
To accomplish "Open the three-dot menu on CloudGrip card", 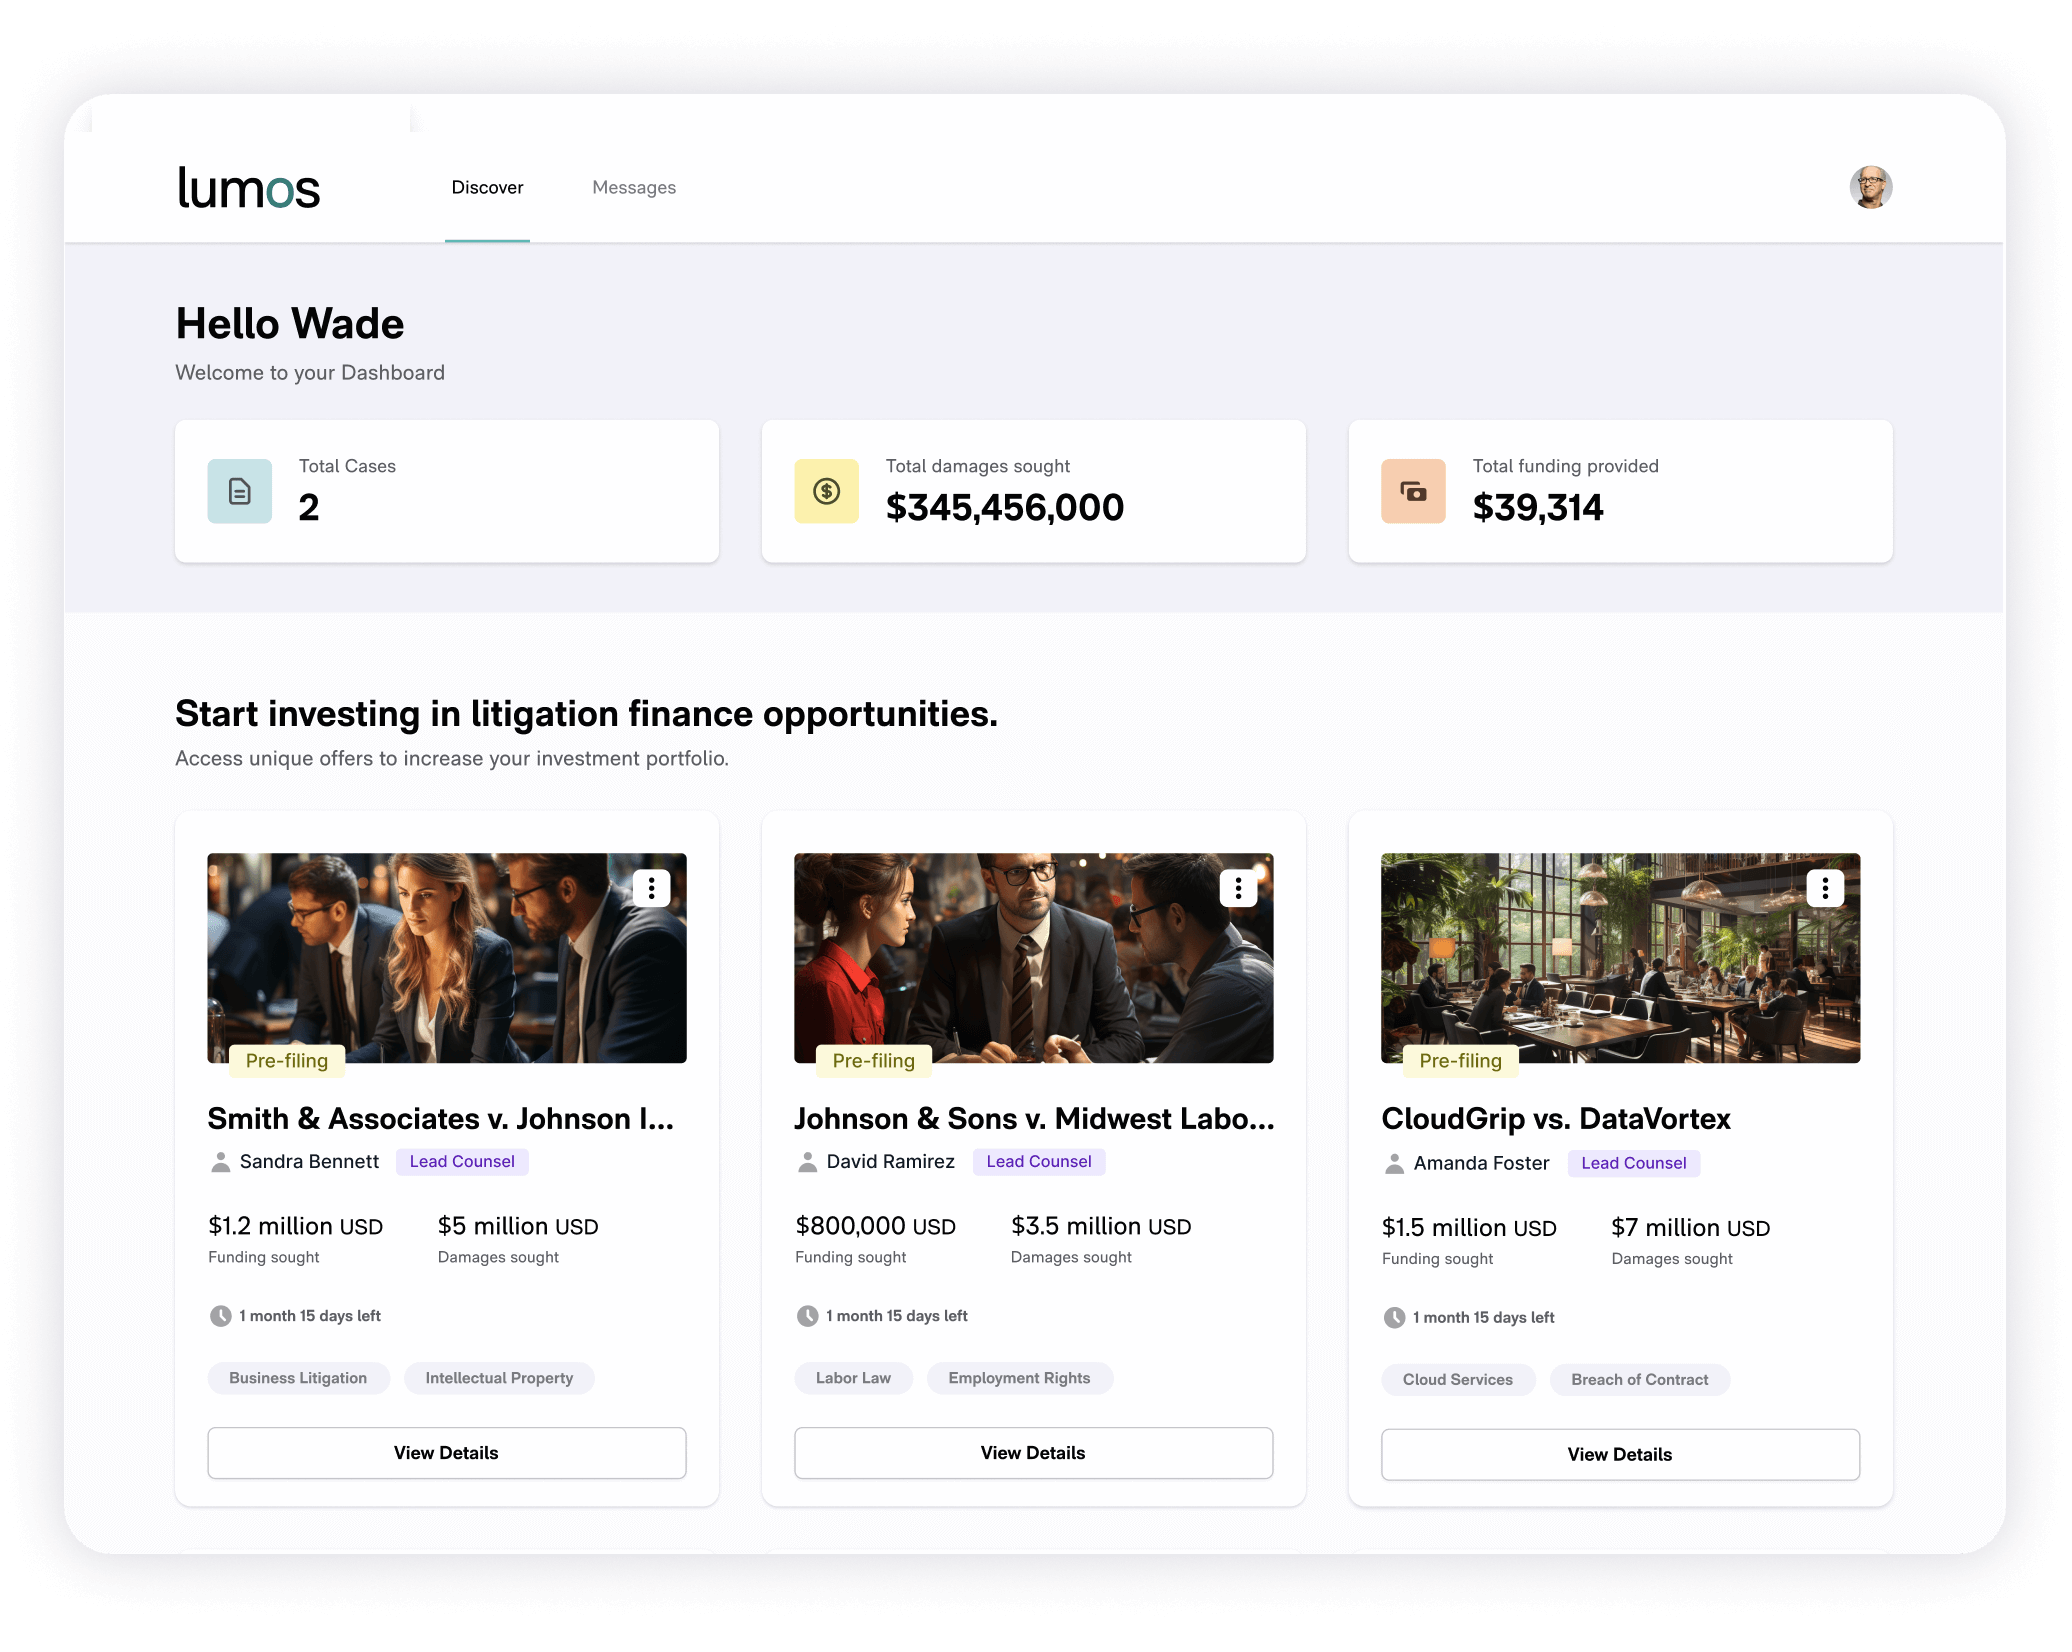I will [1825, 888].
